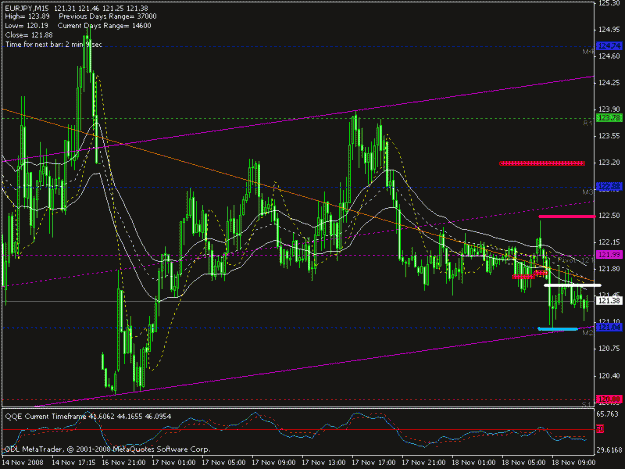Click the '18 Nov 09:00' time axis label
625x469 pixels.
[x=573, y=463]
